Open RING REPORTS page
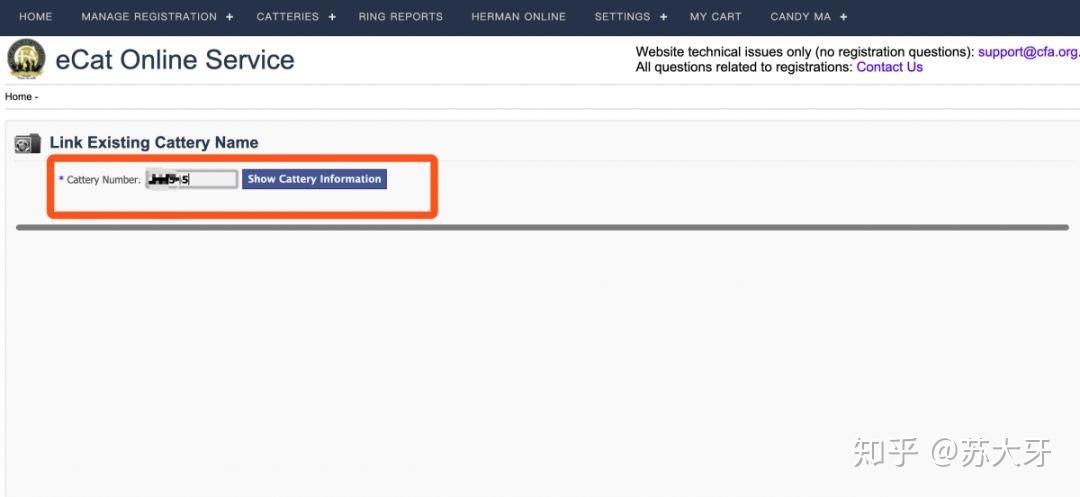This screenshot has height=497, width=1080. [x=401, y=17]
